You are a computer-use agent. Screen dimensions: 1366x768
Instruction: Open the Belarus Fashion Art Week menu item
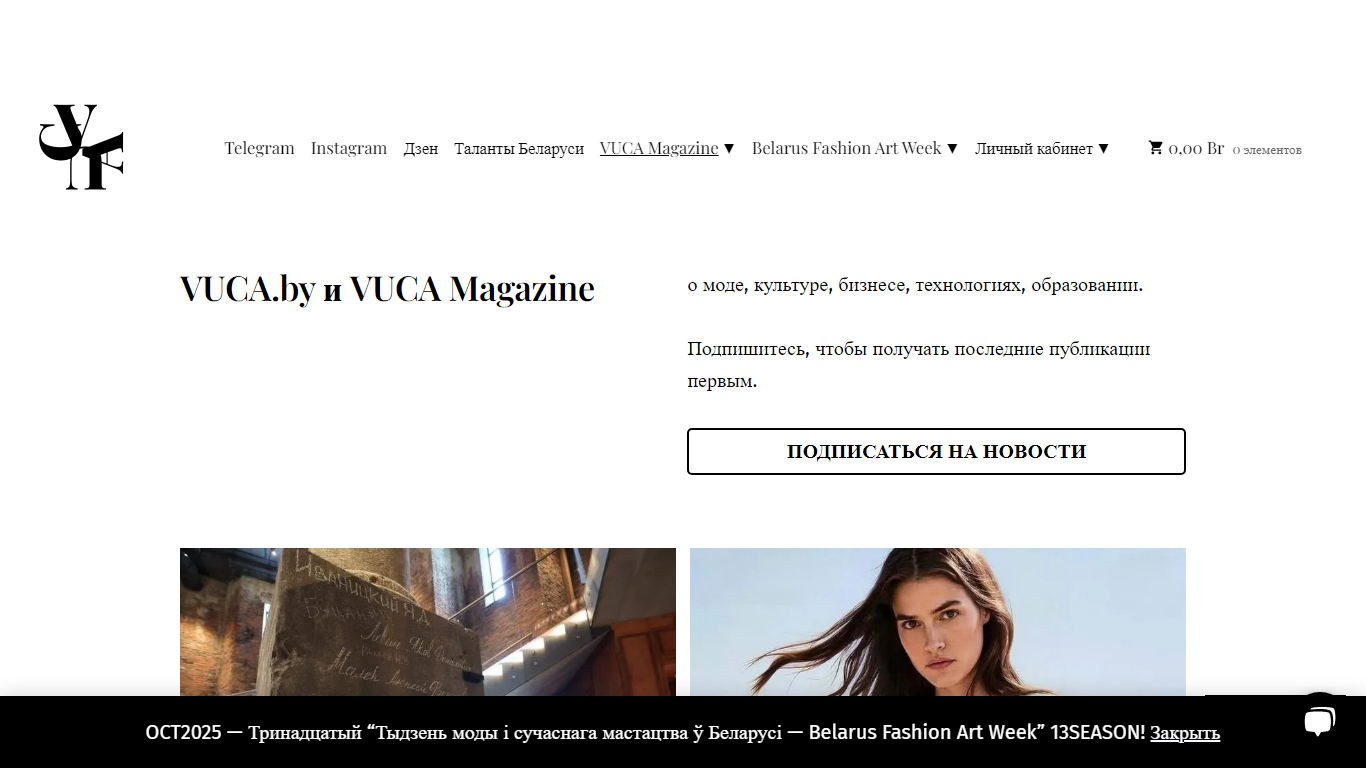847,148
